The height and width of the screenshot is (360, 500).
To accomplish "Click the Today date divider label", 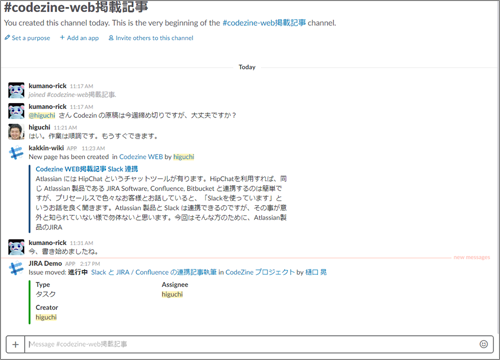I will click(x=247, y=67).
